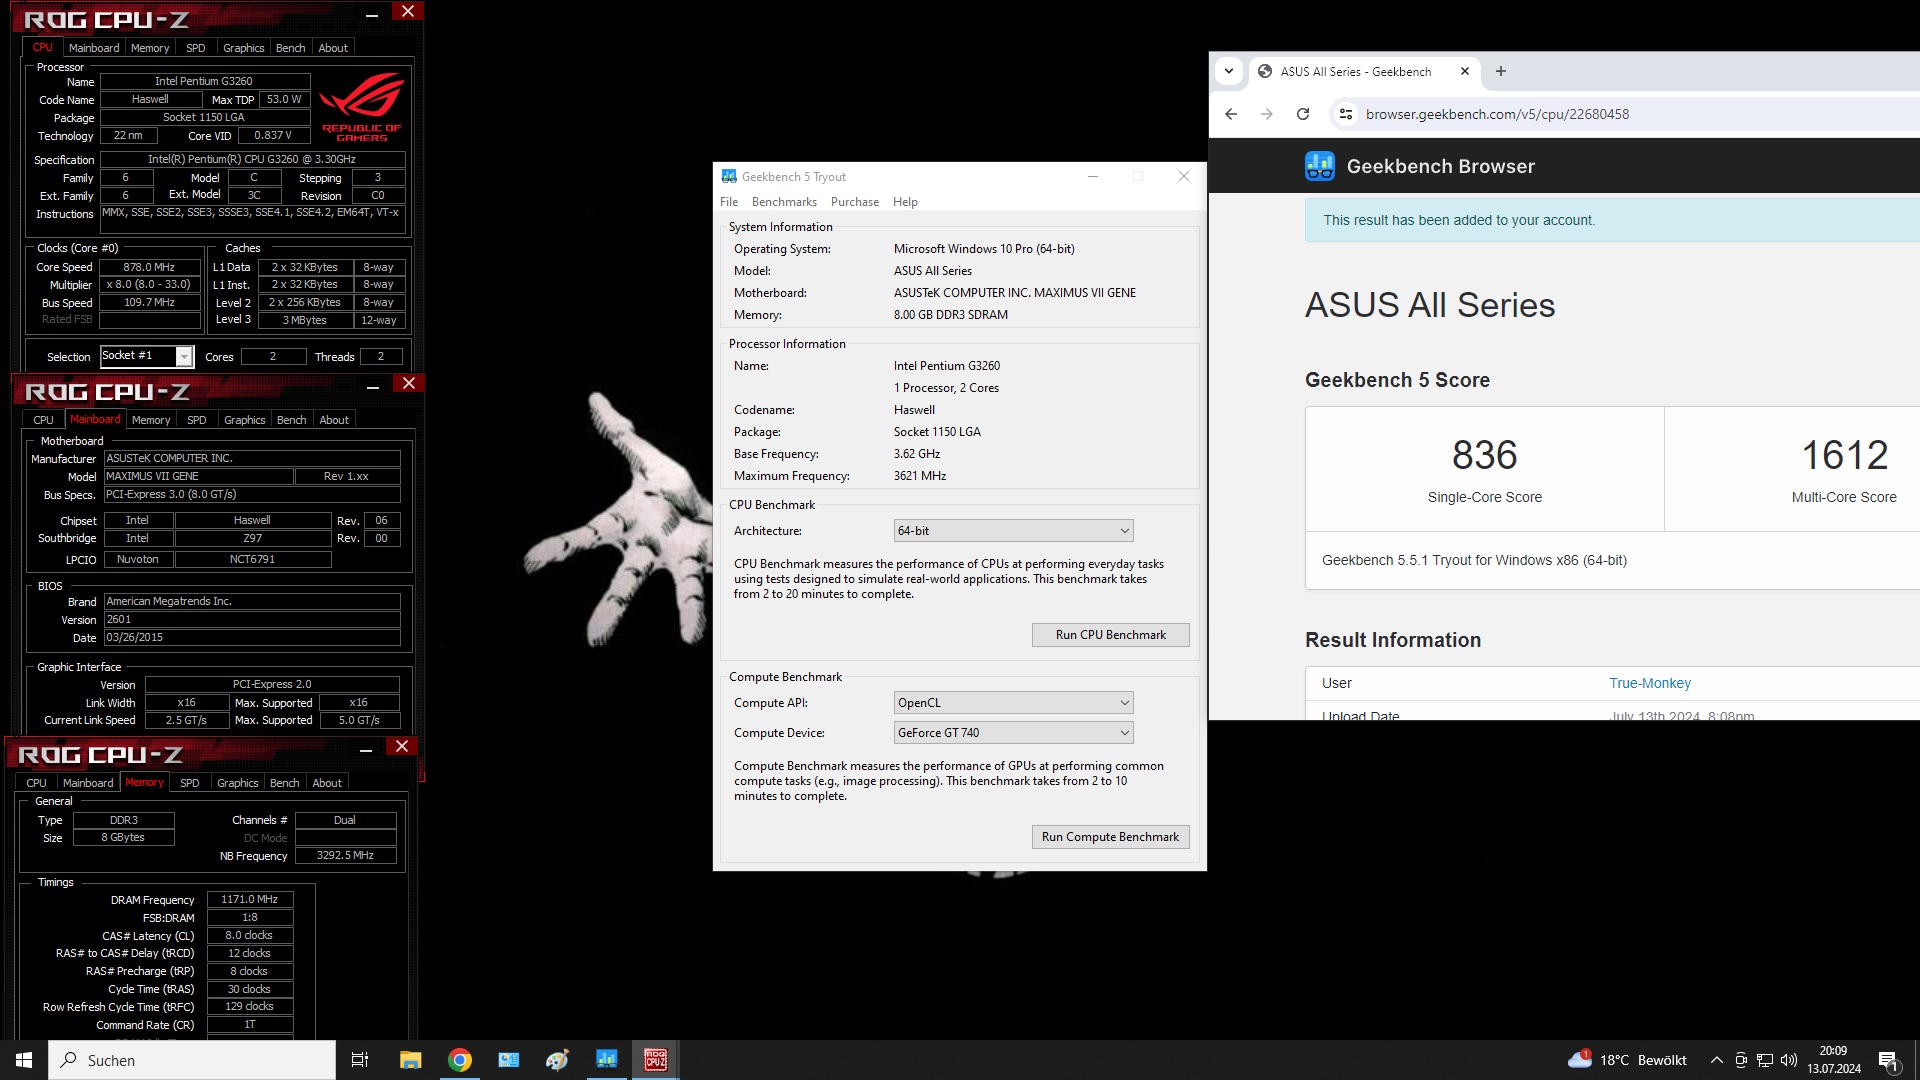Close the middle ROG CPU-Z Mainboard window
The image size is (1920, 1080).
tap(408, 384)
